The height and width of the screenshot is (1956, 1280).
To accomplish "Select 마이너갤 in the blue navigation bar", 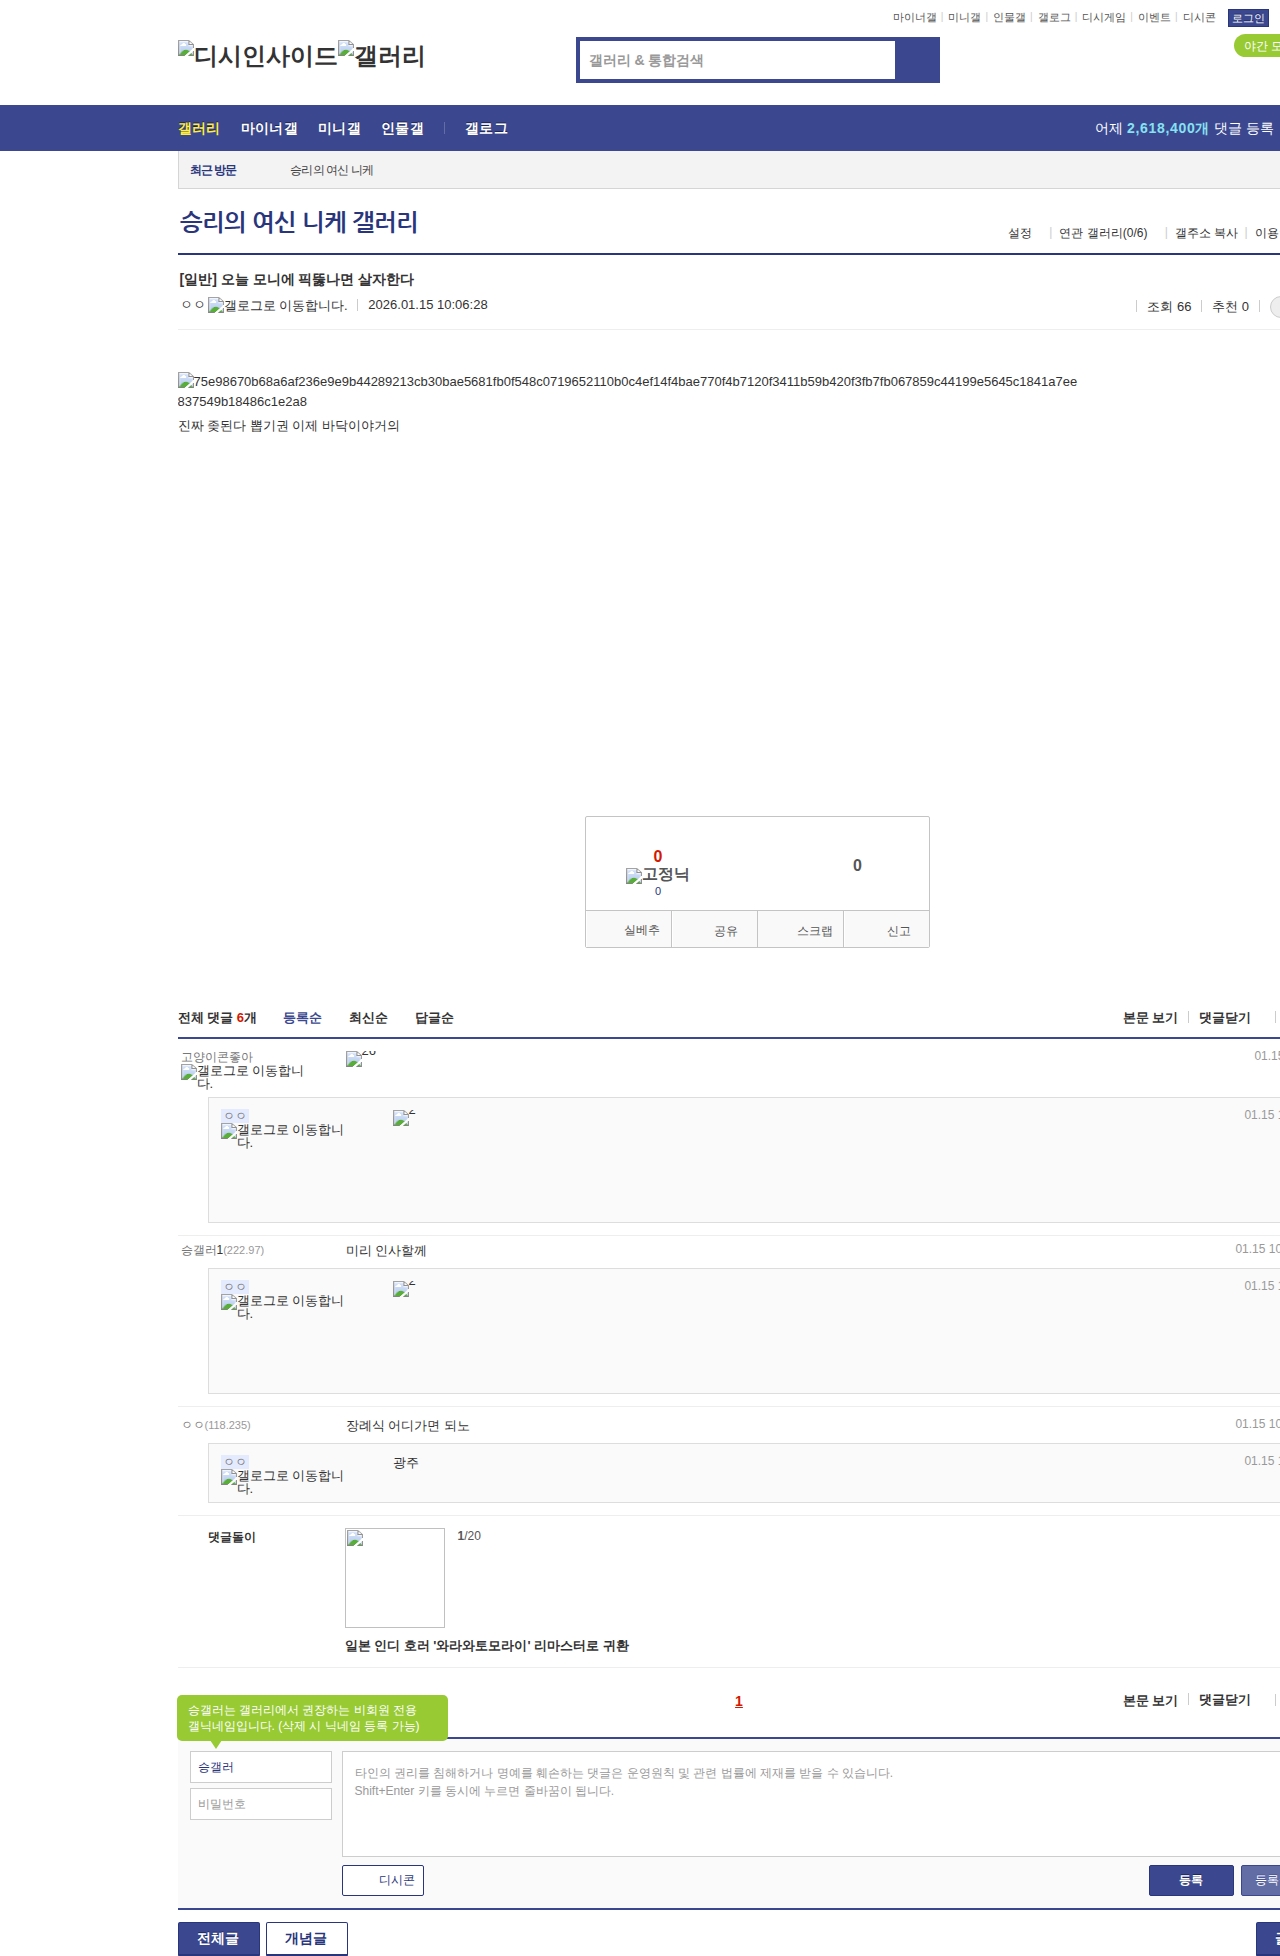I will (269, 128).
